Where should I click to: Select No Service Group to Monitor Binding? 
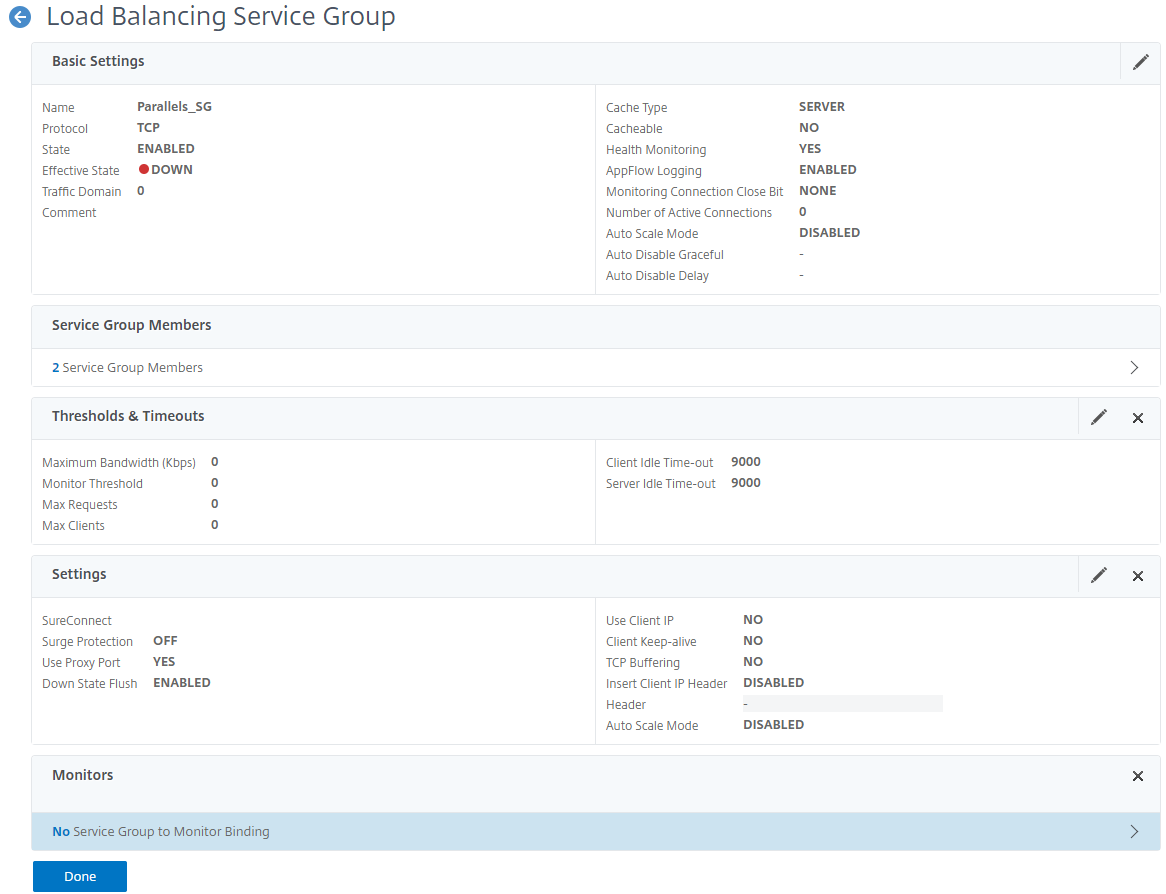(161, 832)
